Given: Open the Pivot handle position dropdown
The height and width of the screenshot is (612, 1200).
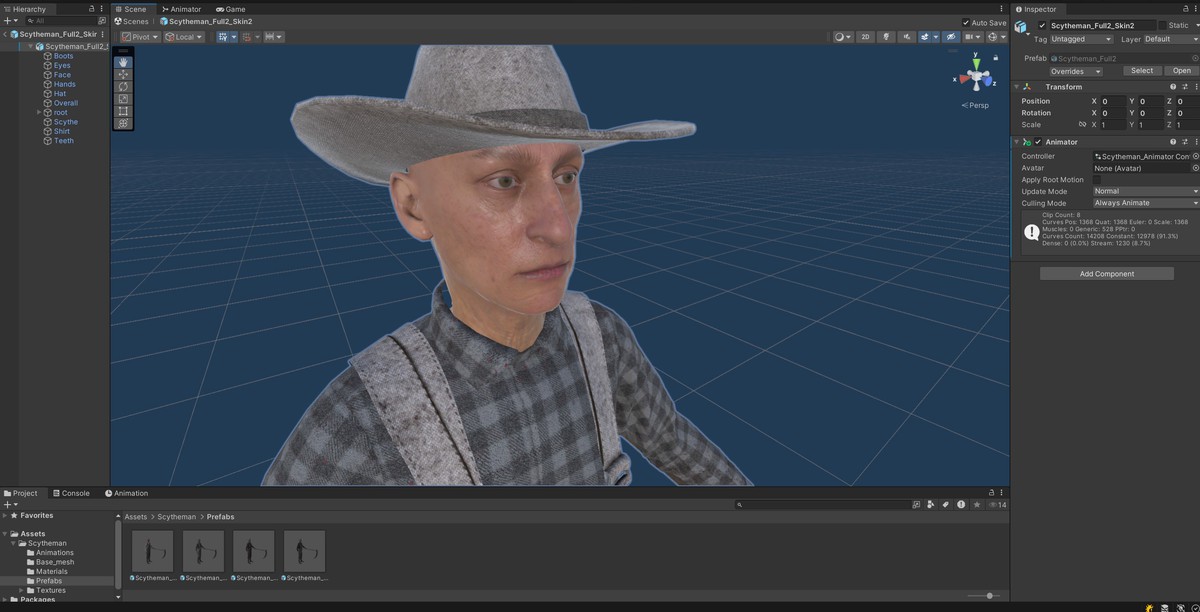Looking at the screenshot, I should (x=140, y=37).
